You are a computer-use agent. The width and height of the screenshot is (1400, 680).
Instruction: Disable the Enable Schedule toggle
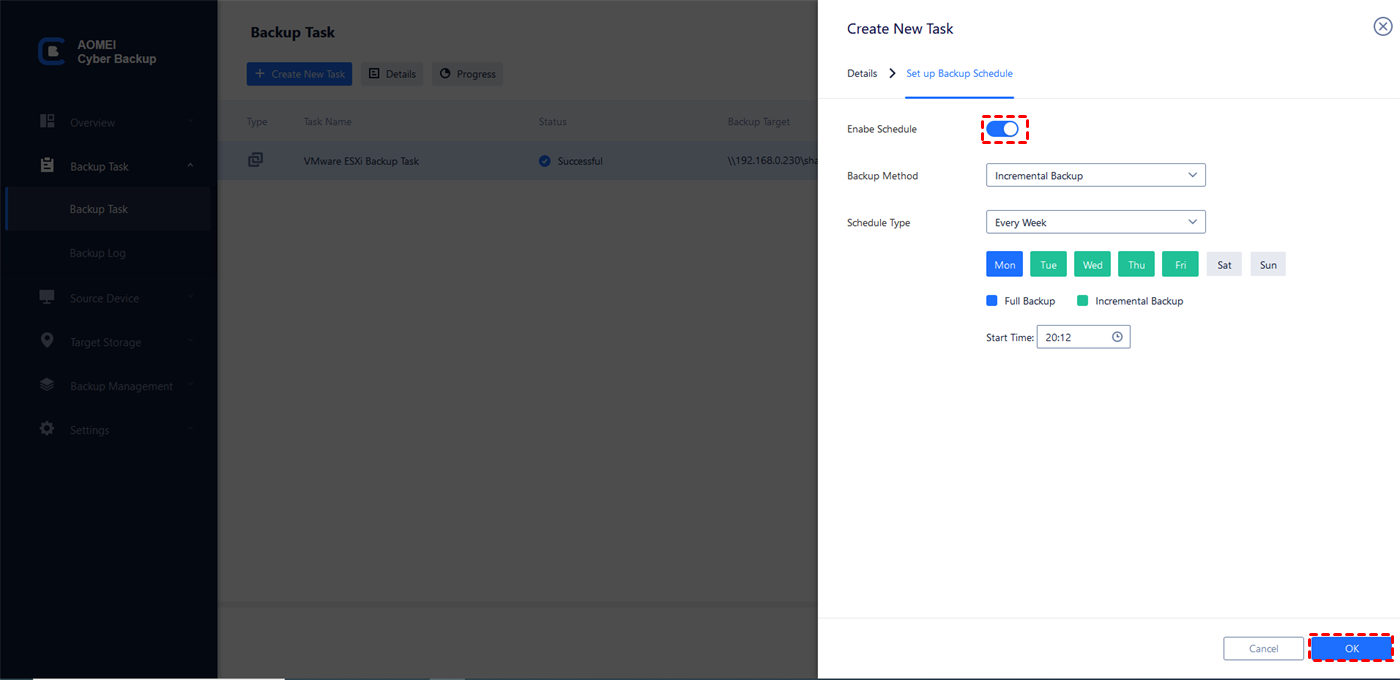tap(1002, 129)
